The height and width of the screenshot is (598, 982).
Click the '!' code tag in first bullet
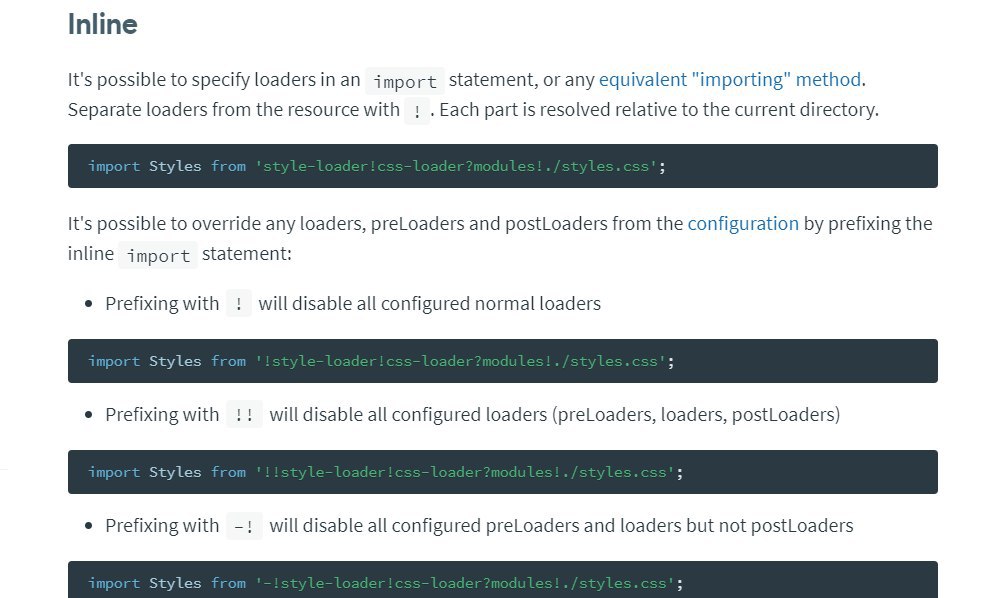click(x=239, y=304)
